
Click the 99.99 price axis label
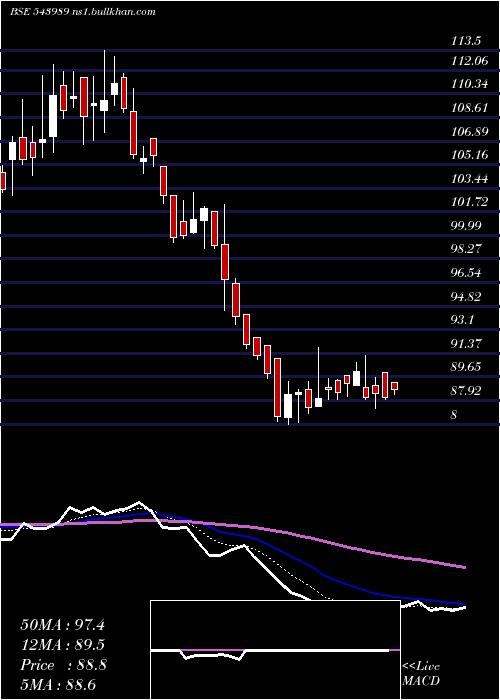point(466,226)
